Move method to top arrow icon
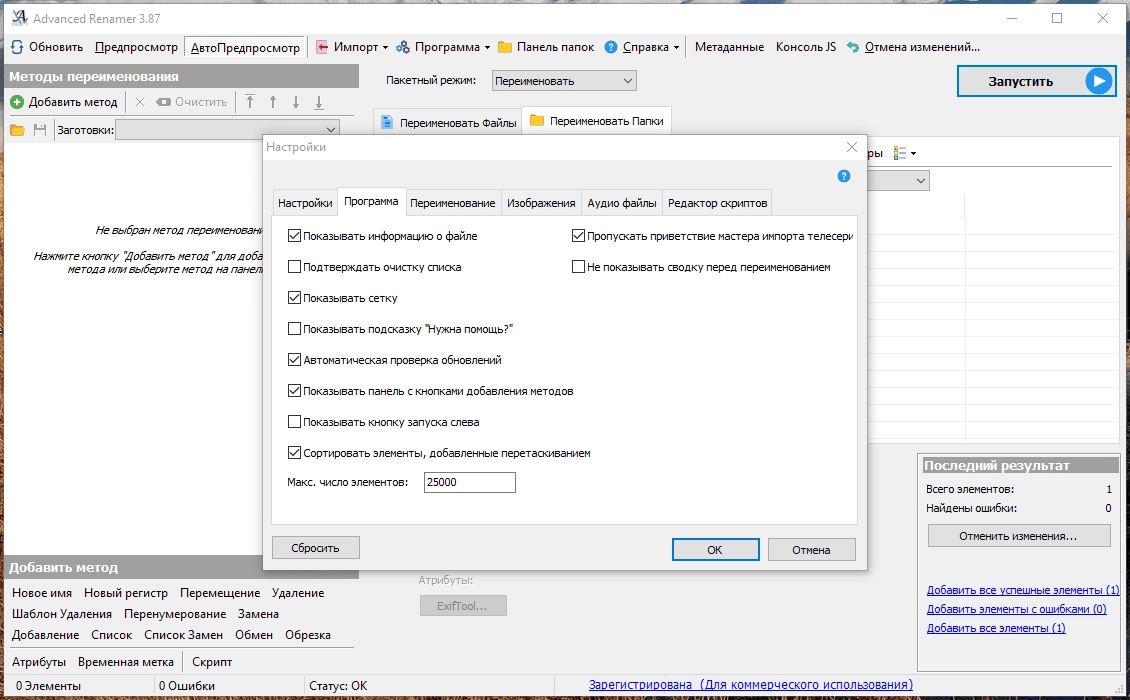This screenshot has width=1130, height=700. (250, 102)
